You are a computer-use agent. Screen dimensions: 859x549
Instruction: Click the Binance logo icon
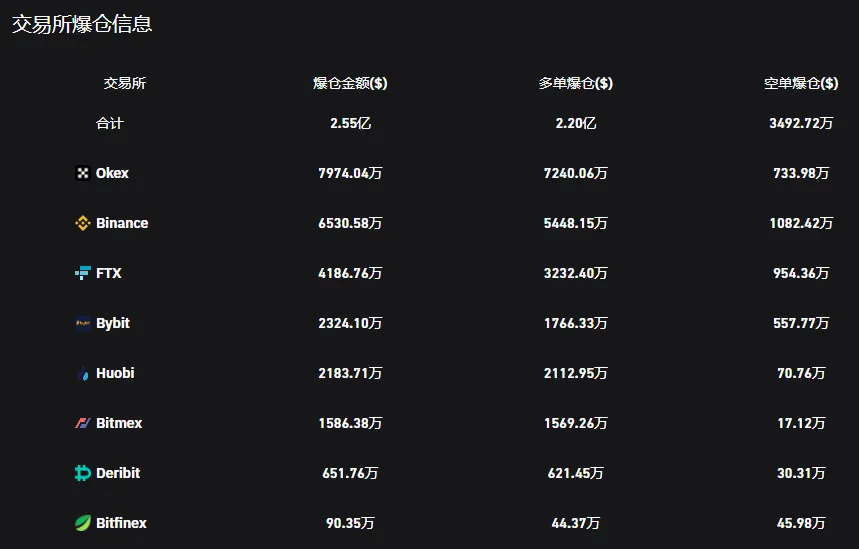[x=83, y=223]
